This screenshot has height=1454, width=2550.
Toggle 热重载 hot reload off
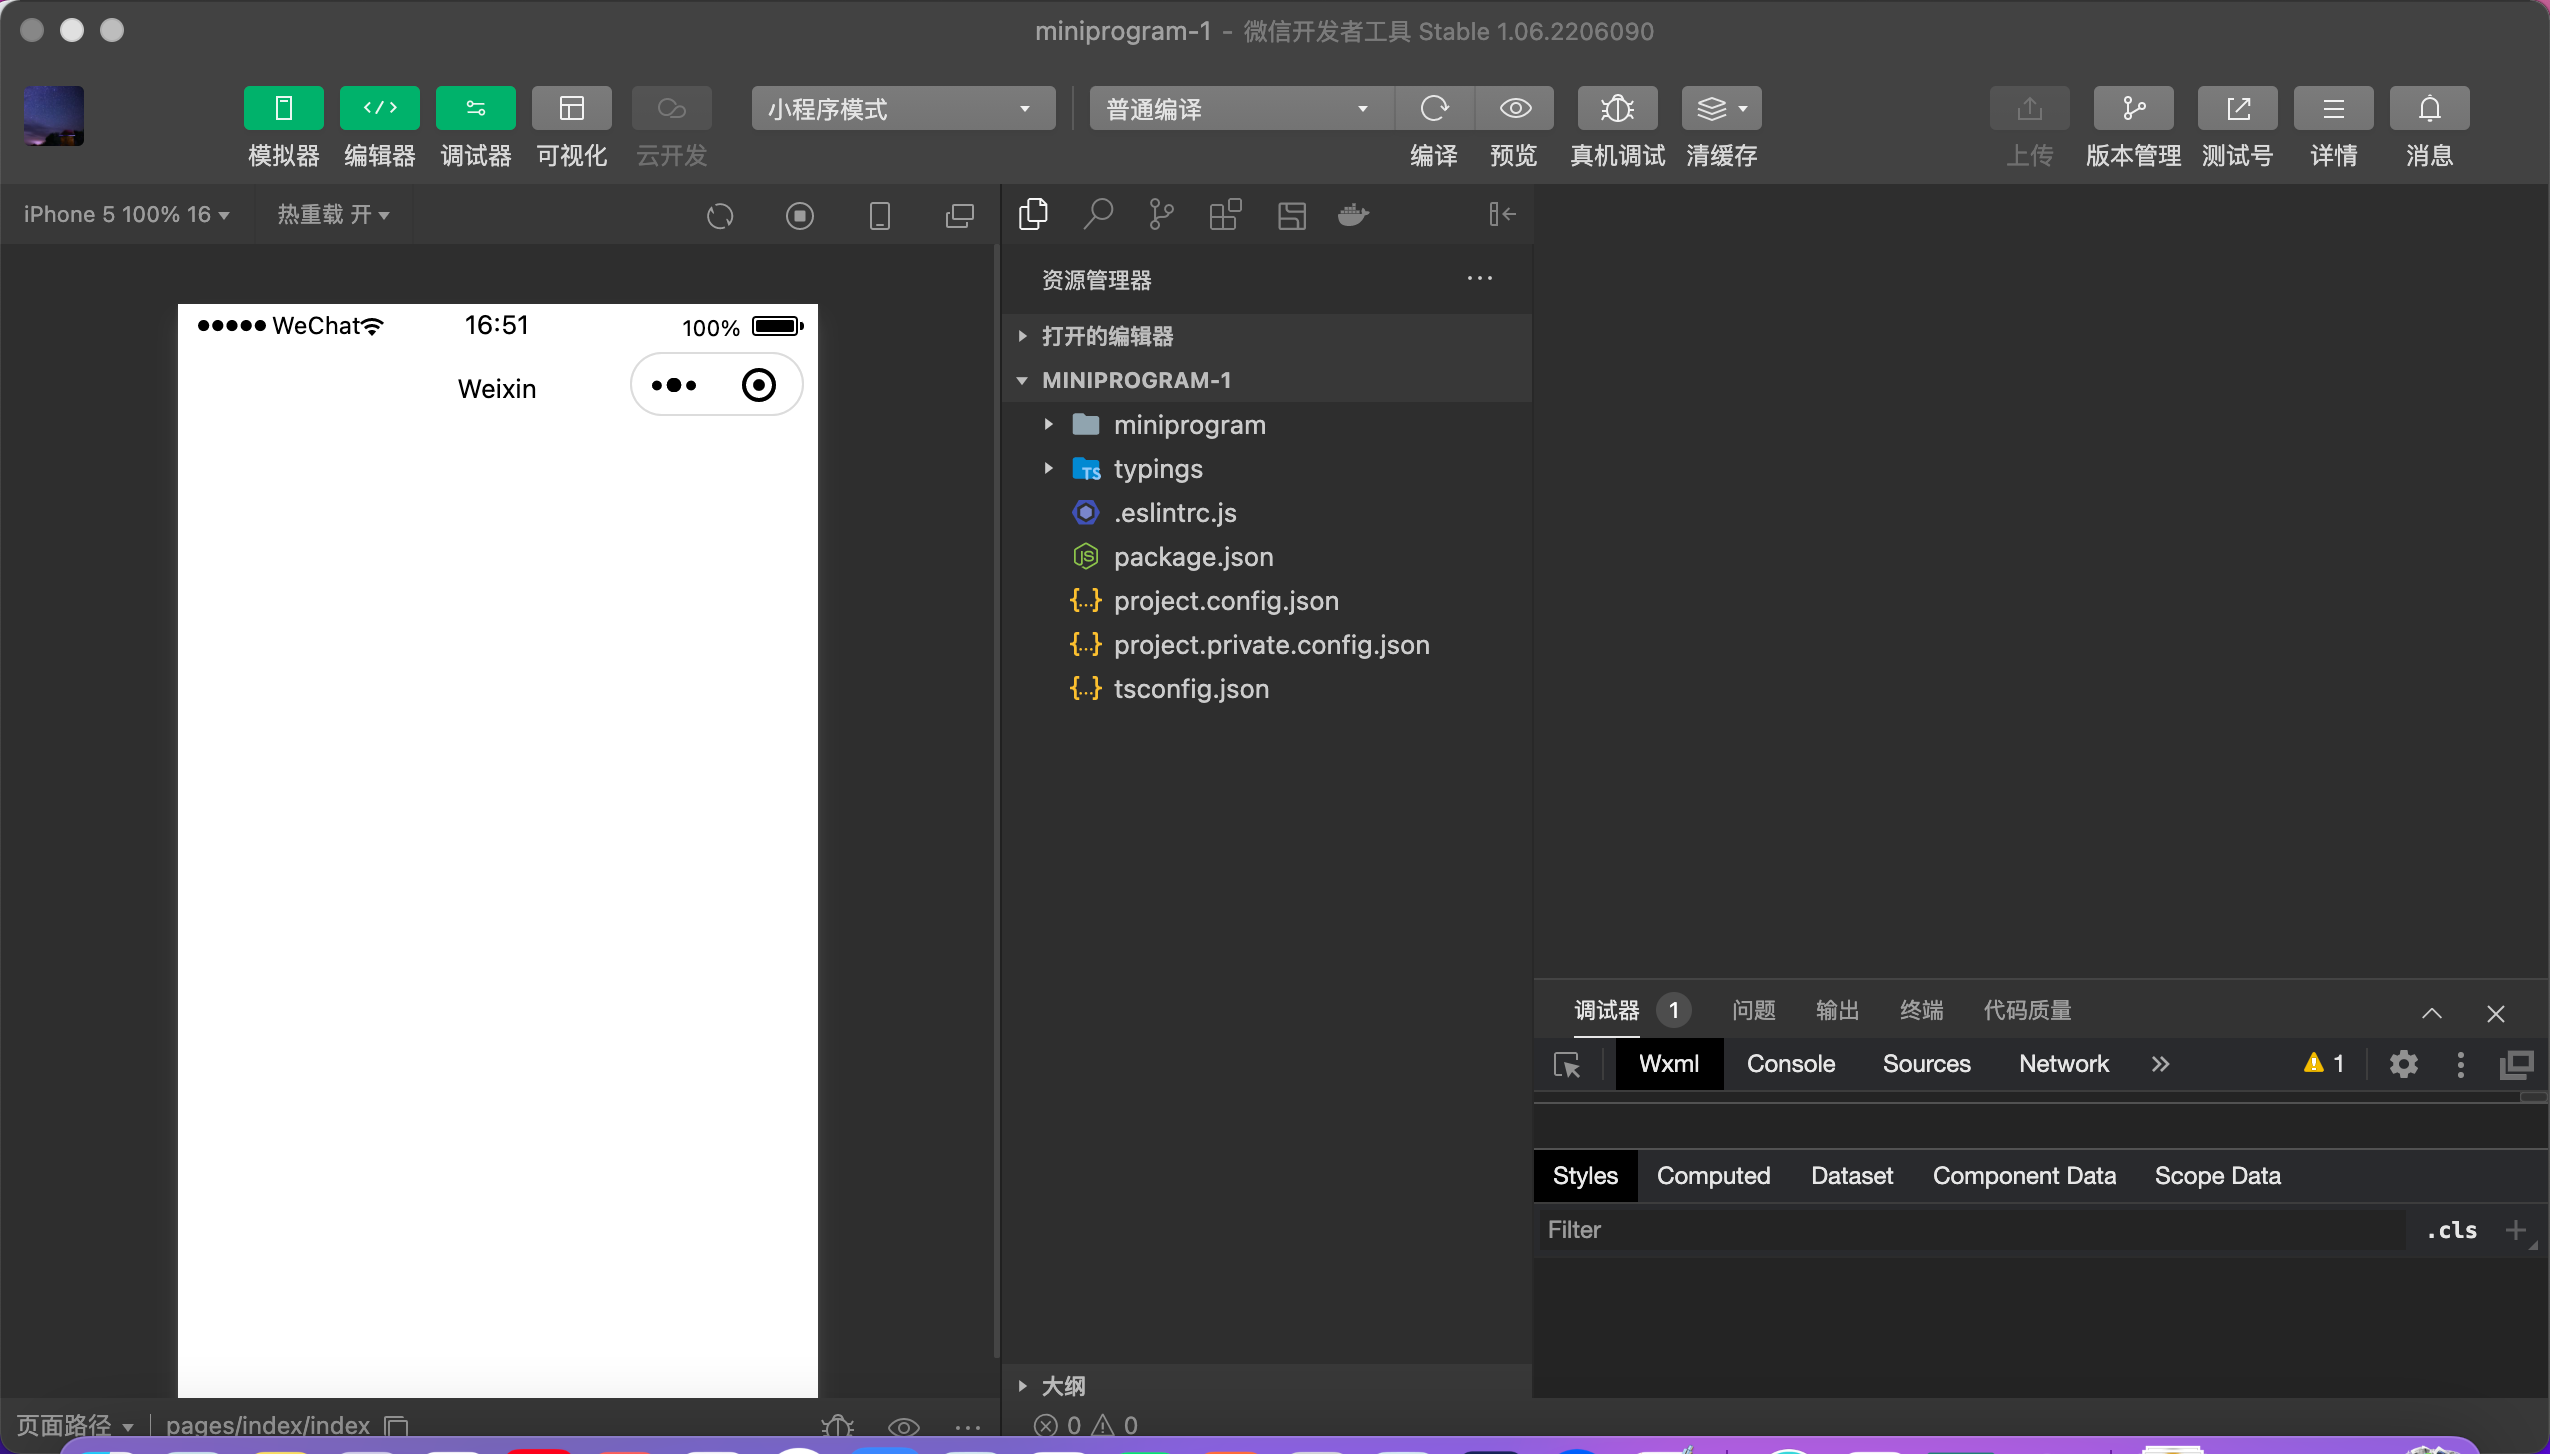point(333,214)
